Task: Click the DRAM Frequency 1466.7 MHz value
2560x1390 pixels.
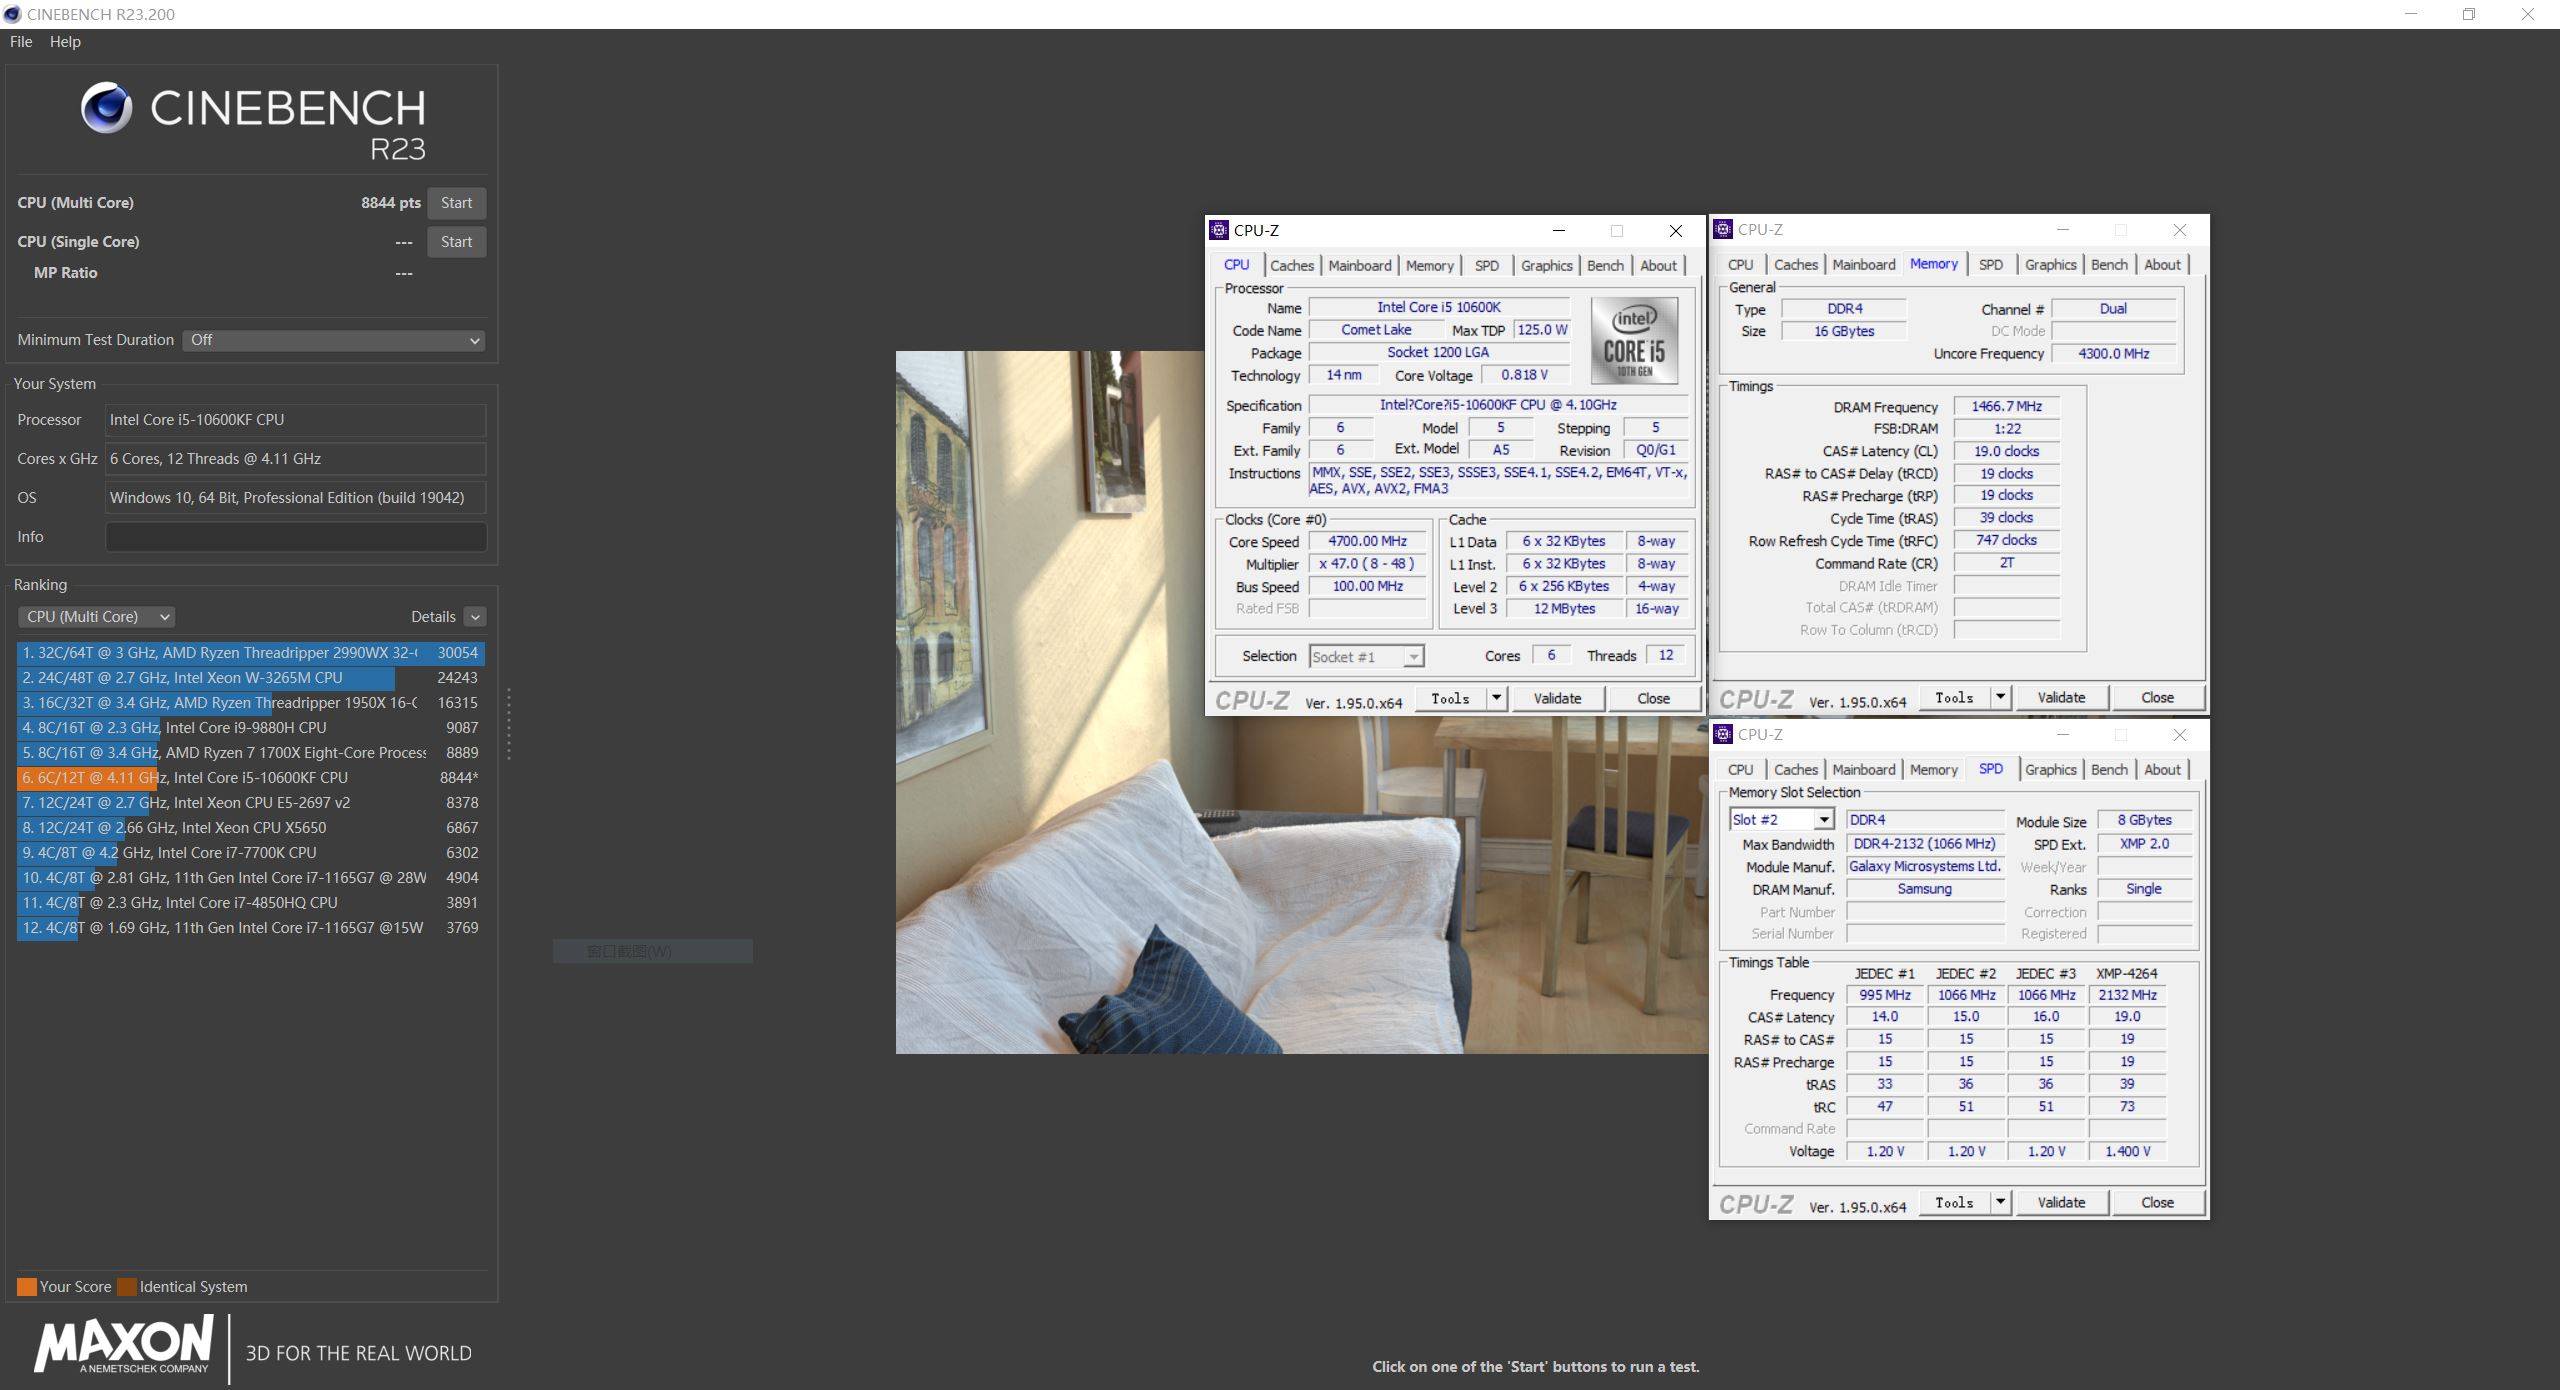Action: [2006, 406]
